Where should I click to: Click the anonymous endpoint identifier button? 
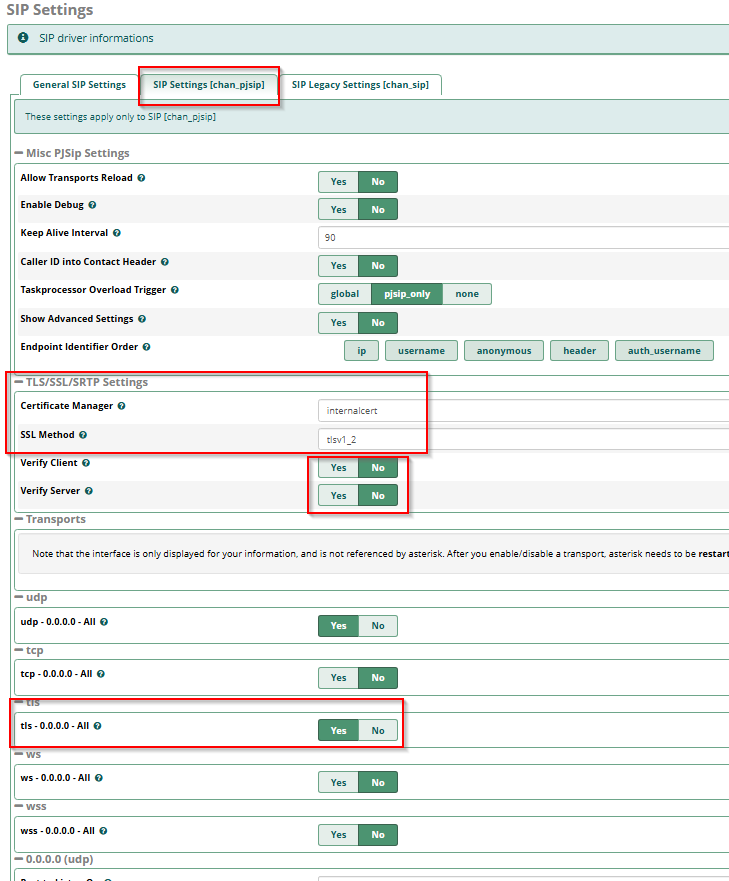pyautogui.click(x=504, y=351)
